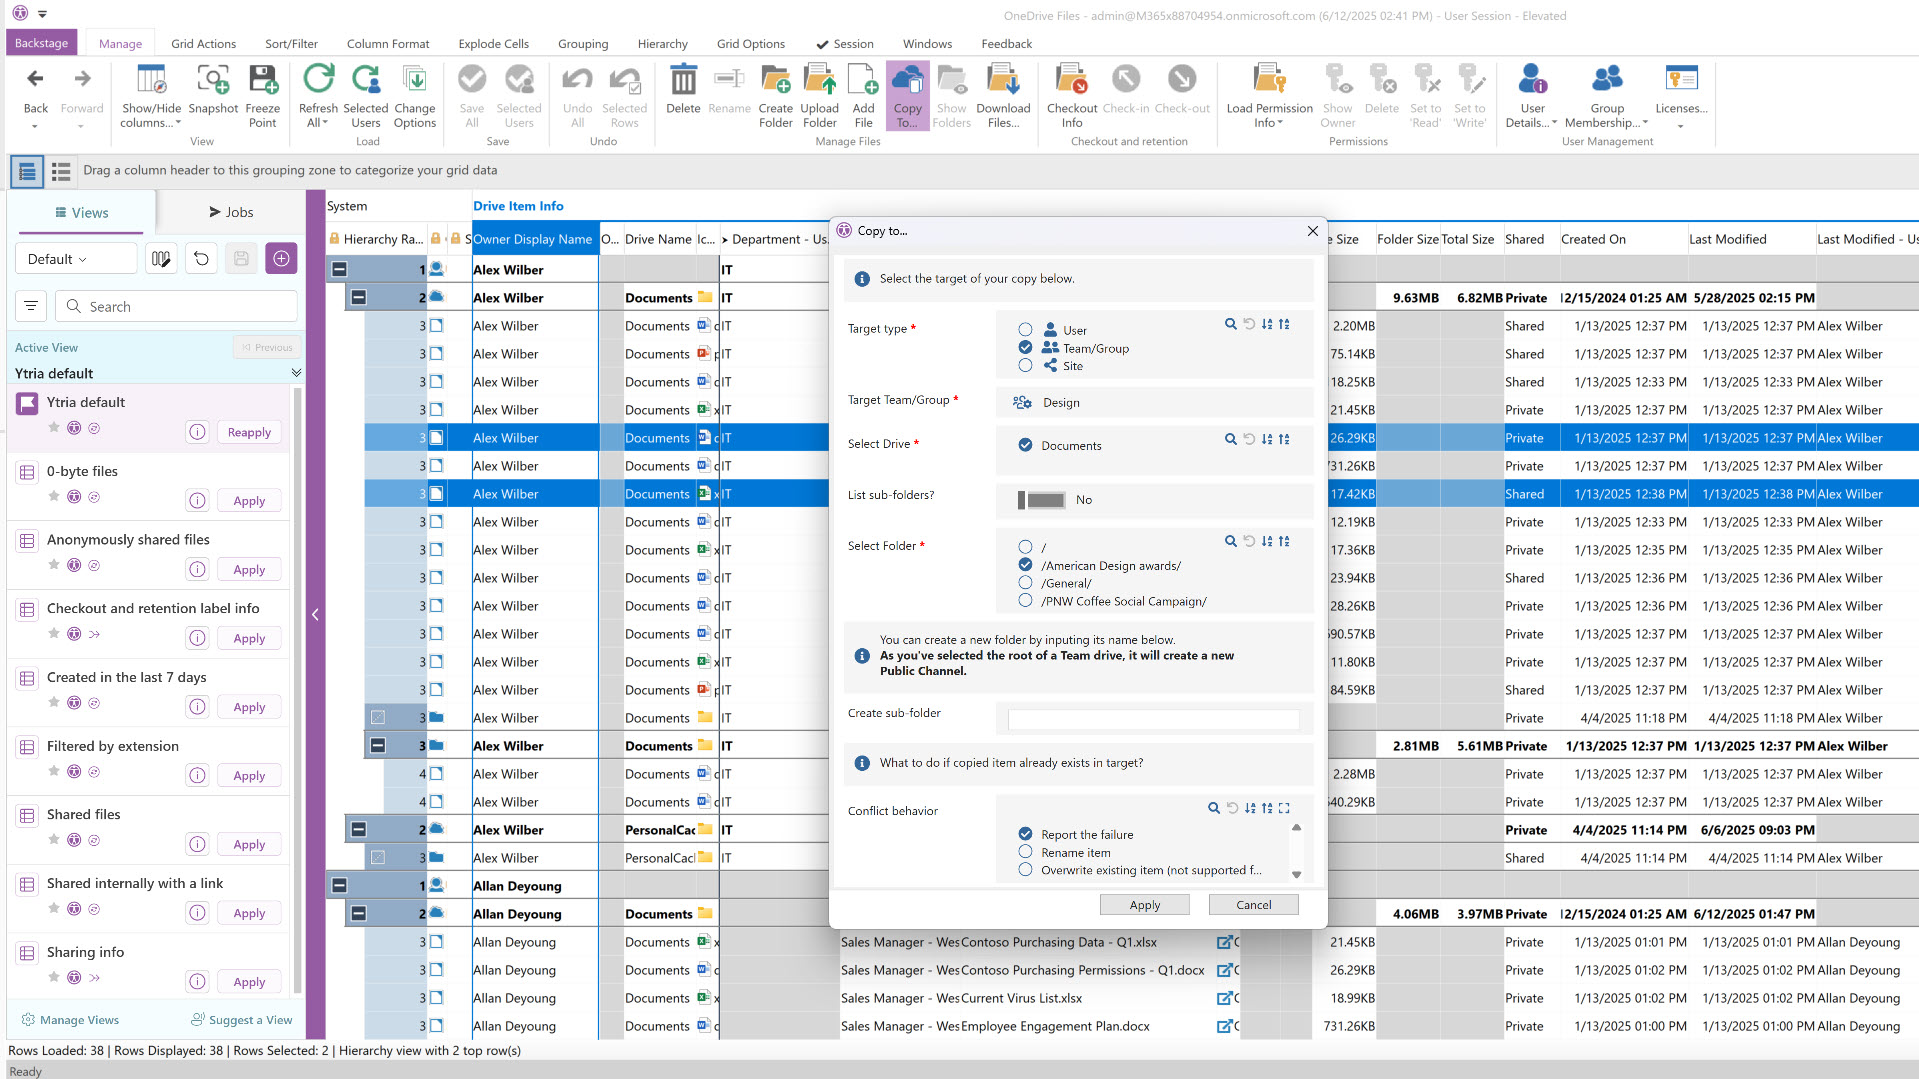1919x1079 pixels.
Task: Click the Delete trash icon in ribbon
Action: (683, 80)
